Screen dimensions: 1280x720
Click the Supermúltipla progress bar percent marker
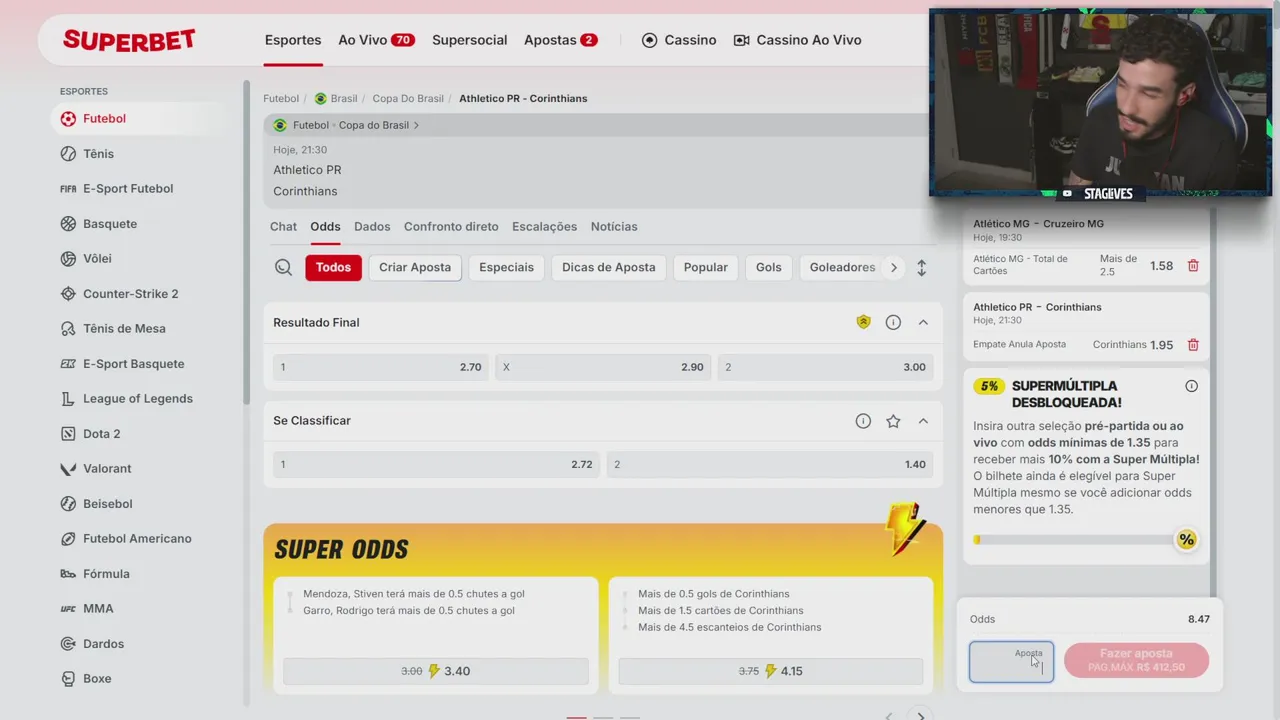click(1186, 540)
